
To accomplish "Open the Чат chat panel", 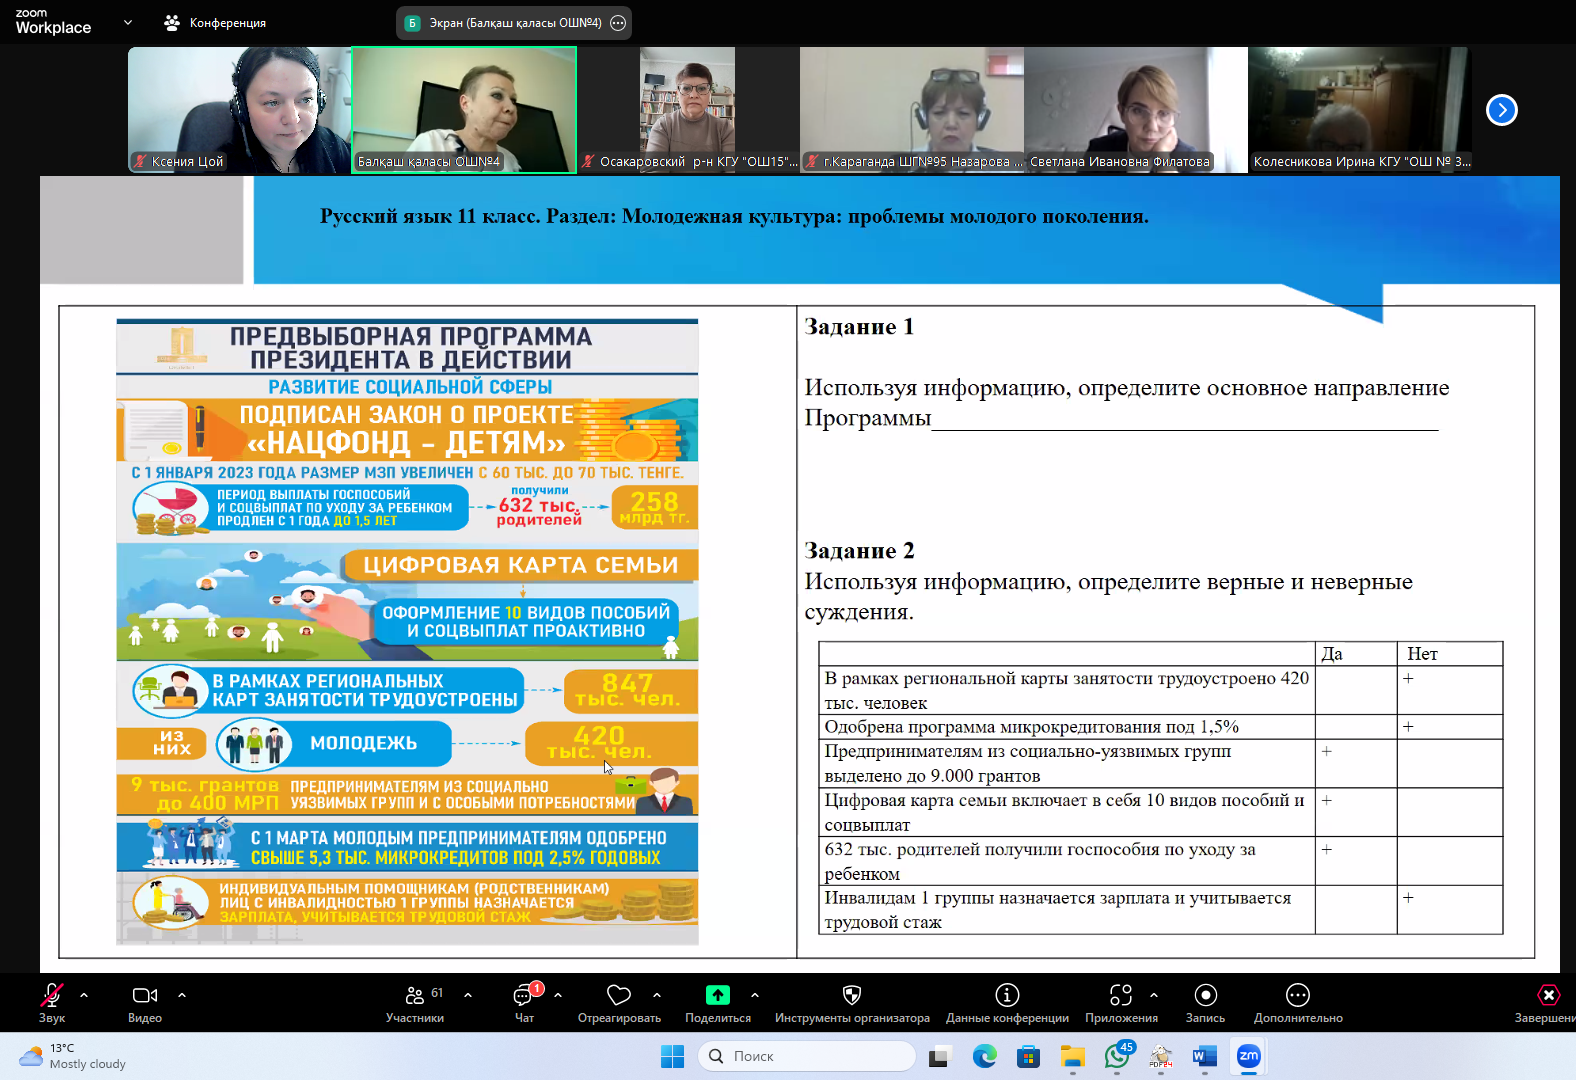I will [524, 1002].
